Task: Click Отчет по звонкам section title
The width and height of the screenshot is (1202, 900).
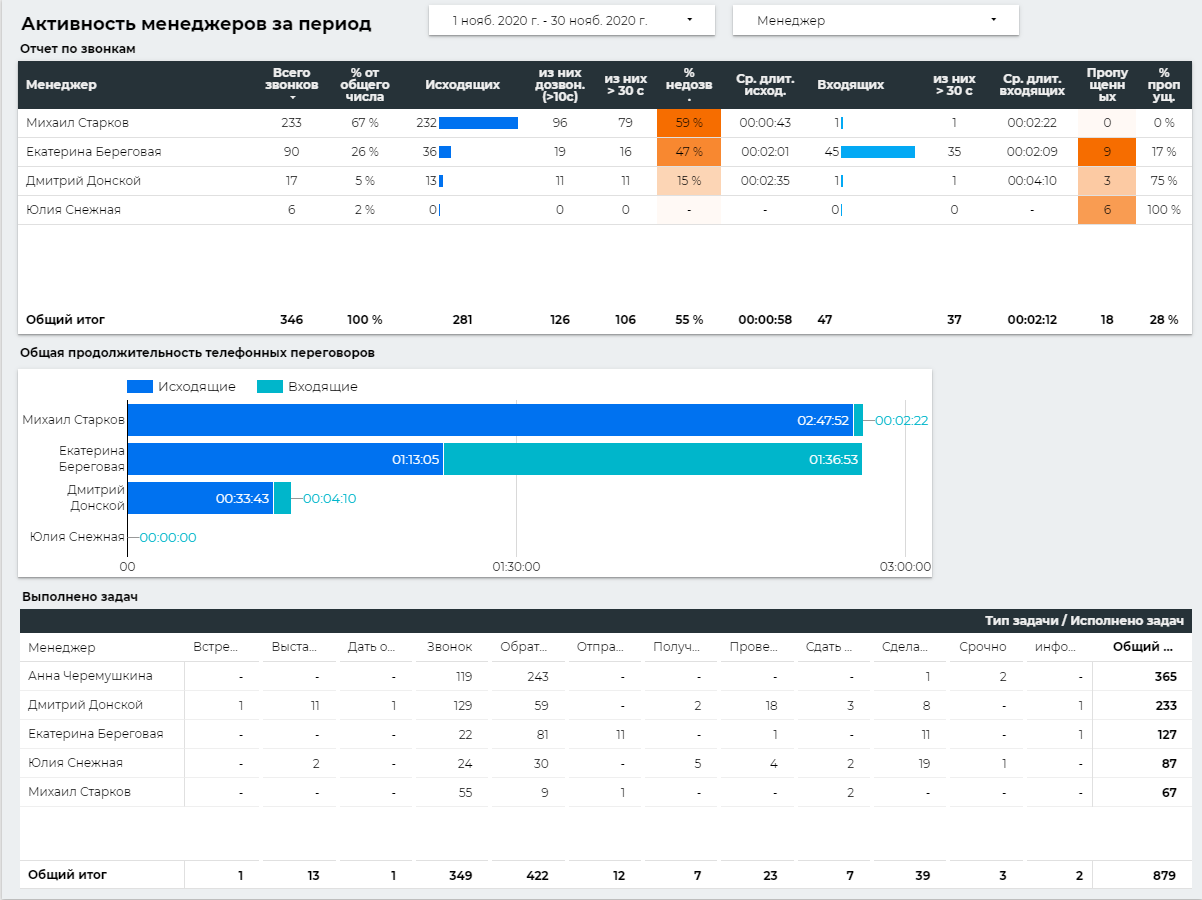Action: coord(78,48)
